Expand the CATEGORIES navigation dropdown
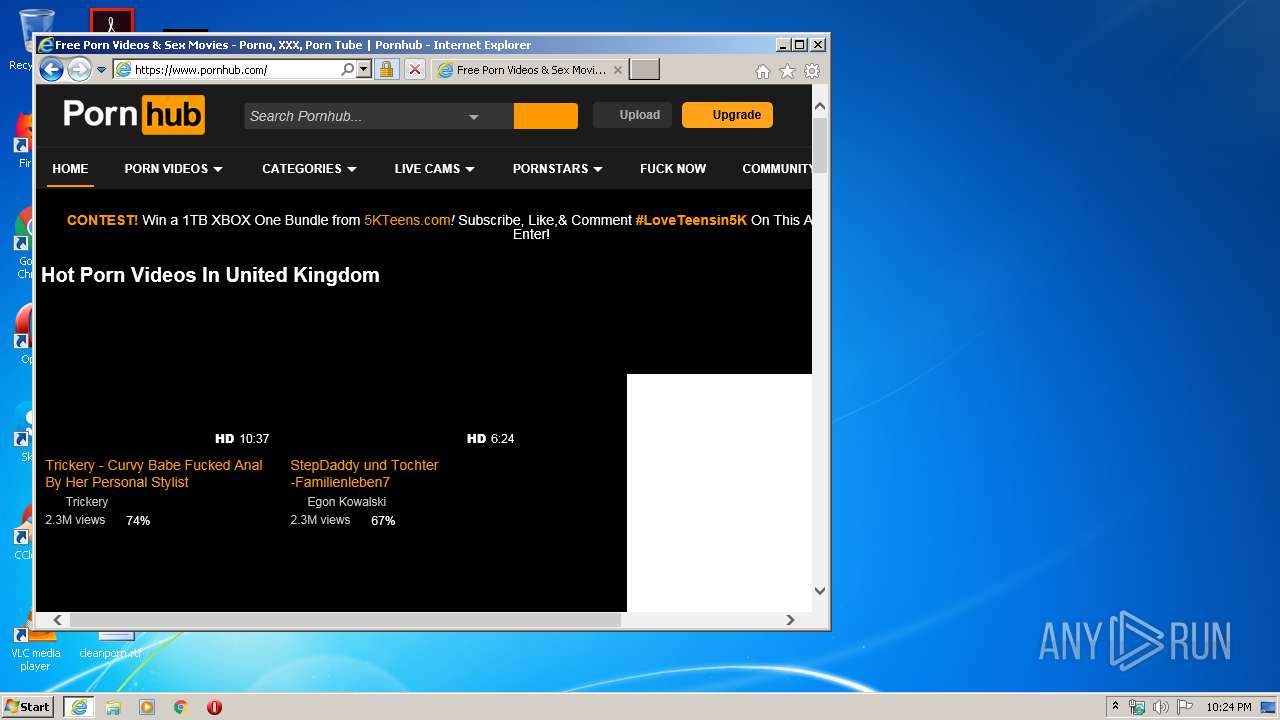Image resolution: width=1280 pixels, height=720 pixels. 309,169
